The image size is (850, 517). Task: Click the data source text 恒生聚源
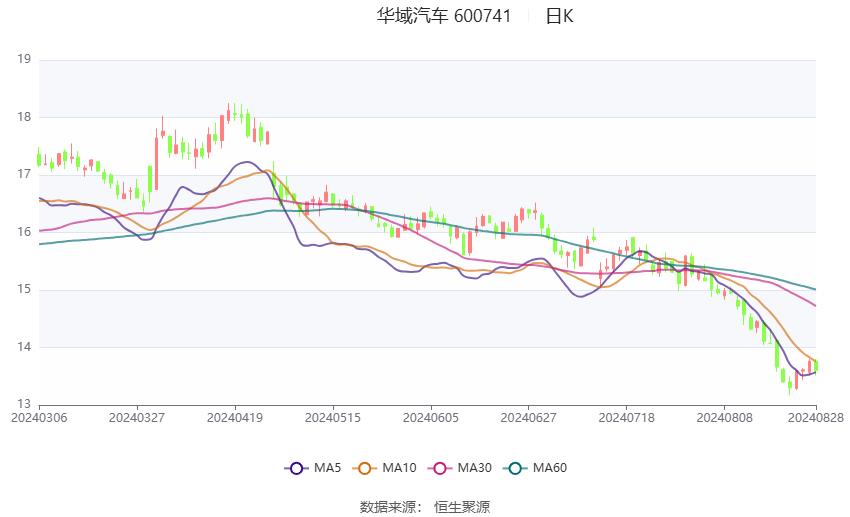[462, 507]
